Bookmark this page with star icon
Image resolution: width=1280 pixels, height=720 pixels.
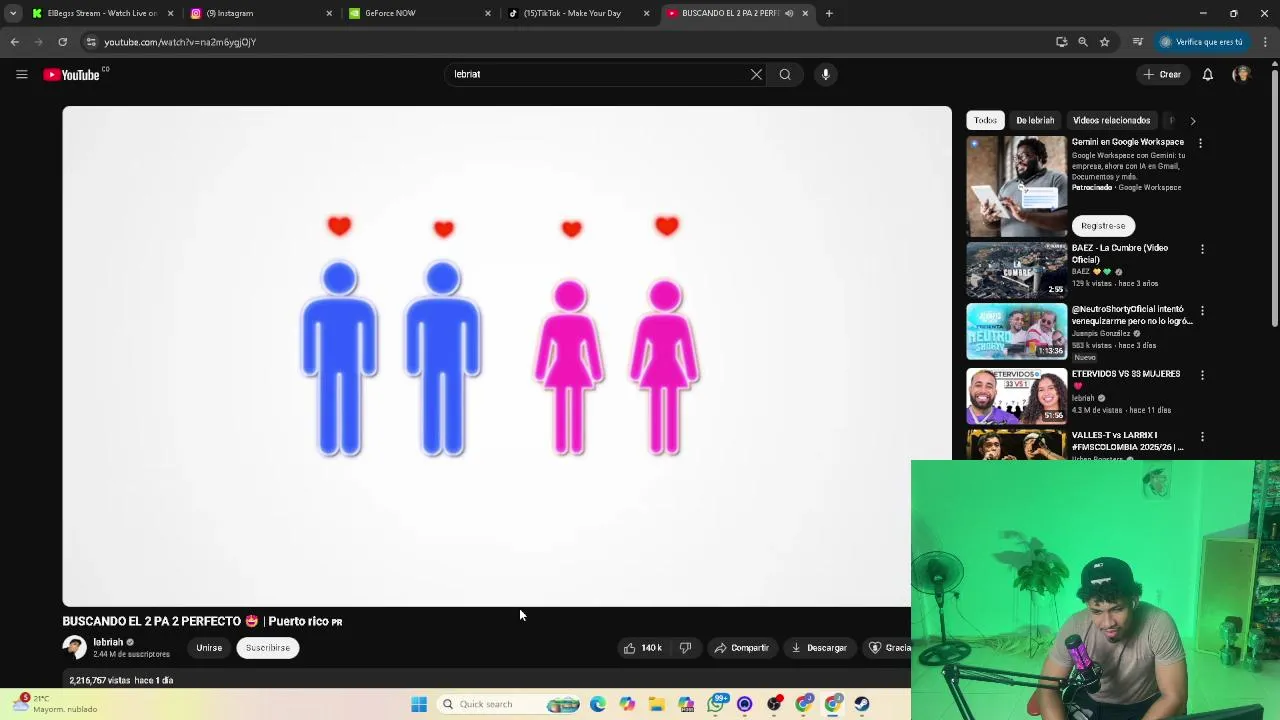tap(1104, 42)
